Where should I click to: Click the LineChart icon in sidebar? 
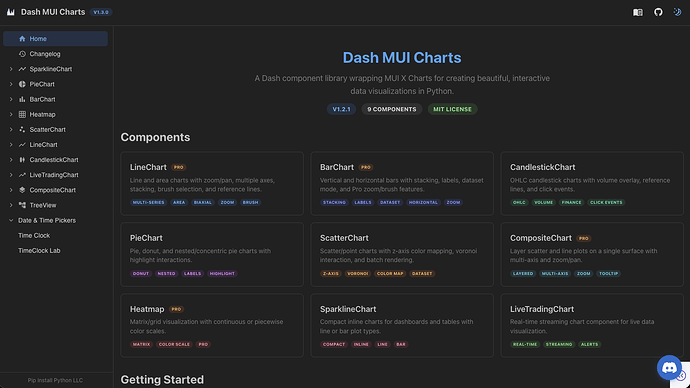[x=22, y=145]
